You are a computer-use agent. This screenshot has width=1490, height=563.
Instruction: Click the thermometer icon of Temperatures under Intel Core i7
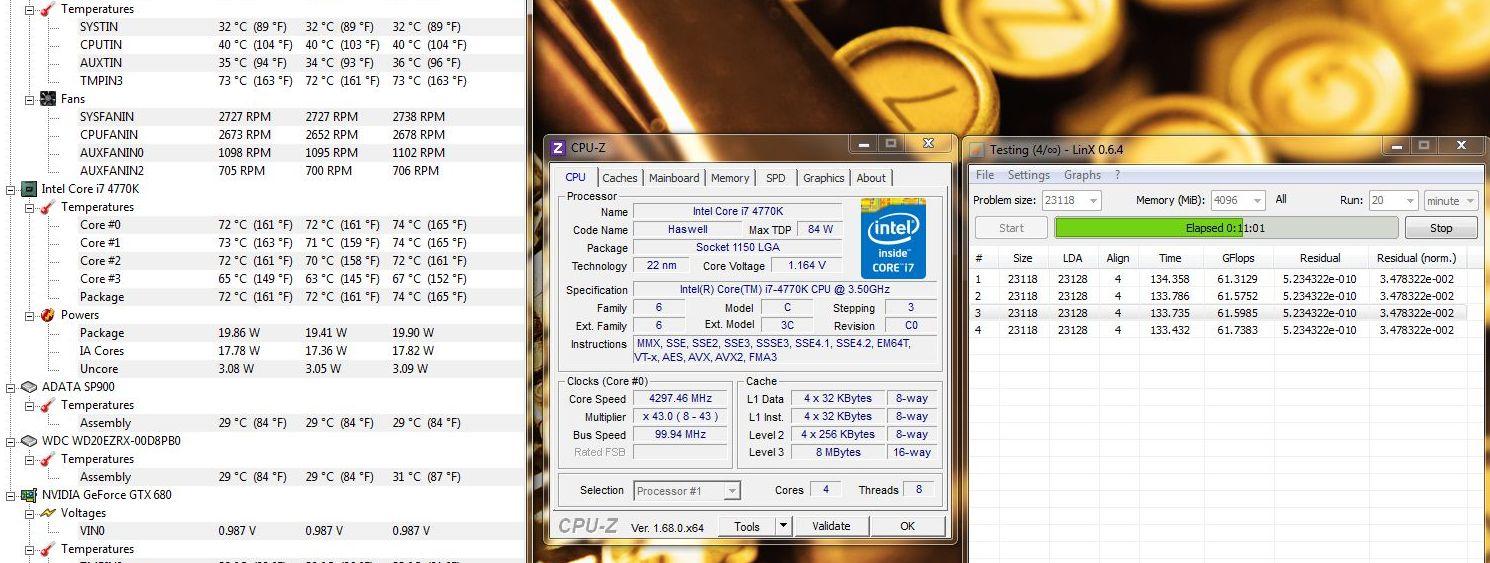(x=47, y=207)
